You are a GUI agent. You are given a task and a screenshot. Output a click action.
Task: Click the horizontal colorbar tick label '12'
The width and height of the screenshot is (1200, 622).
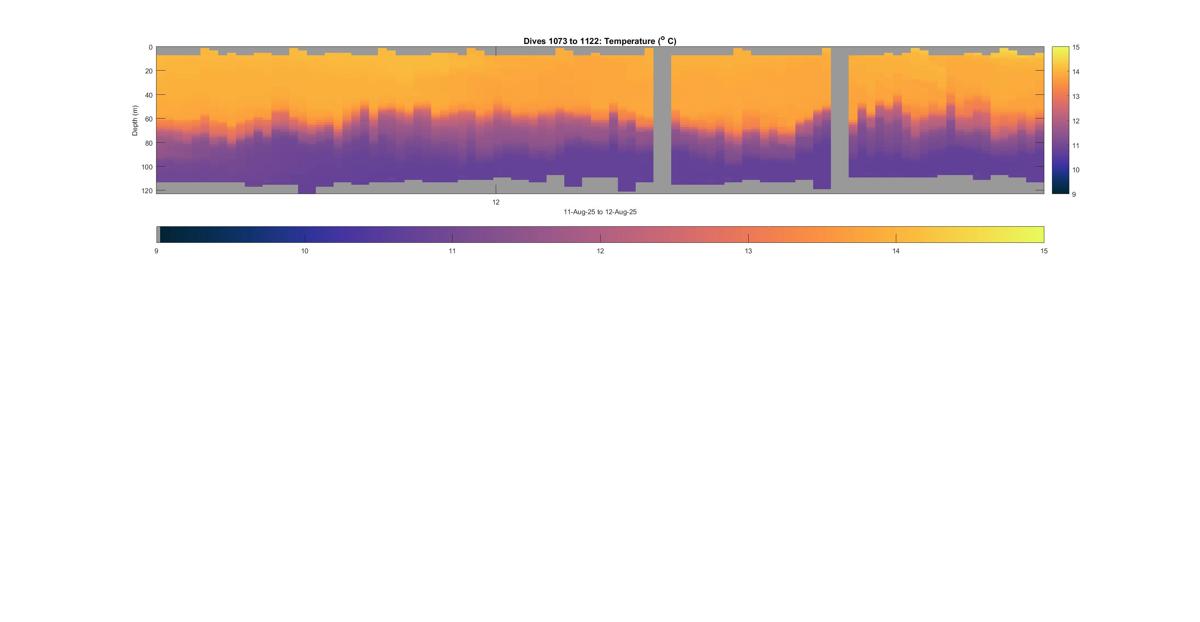(x=600, y=252)
